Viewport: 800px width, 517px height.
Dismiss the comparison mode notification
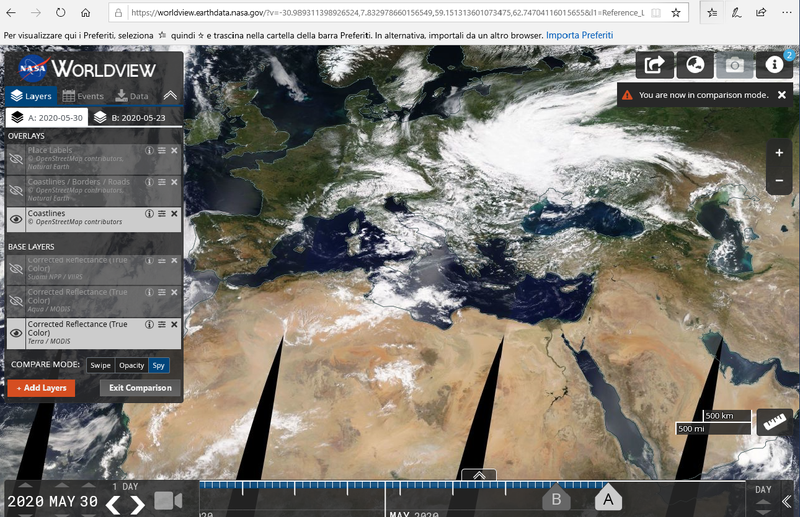click(x=782, y=95)
